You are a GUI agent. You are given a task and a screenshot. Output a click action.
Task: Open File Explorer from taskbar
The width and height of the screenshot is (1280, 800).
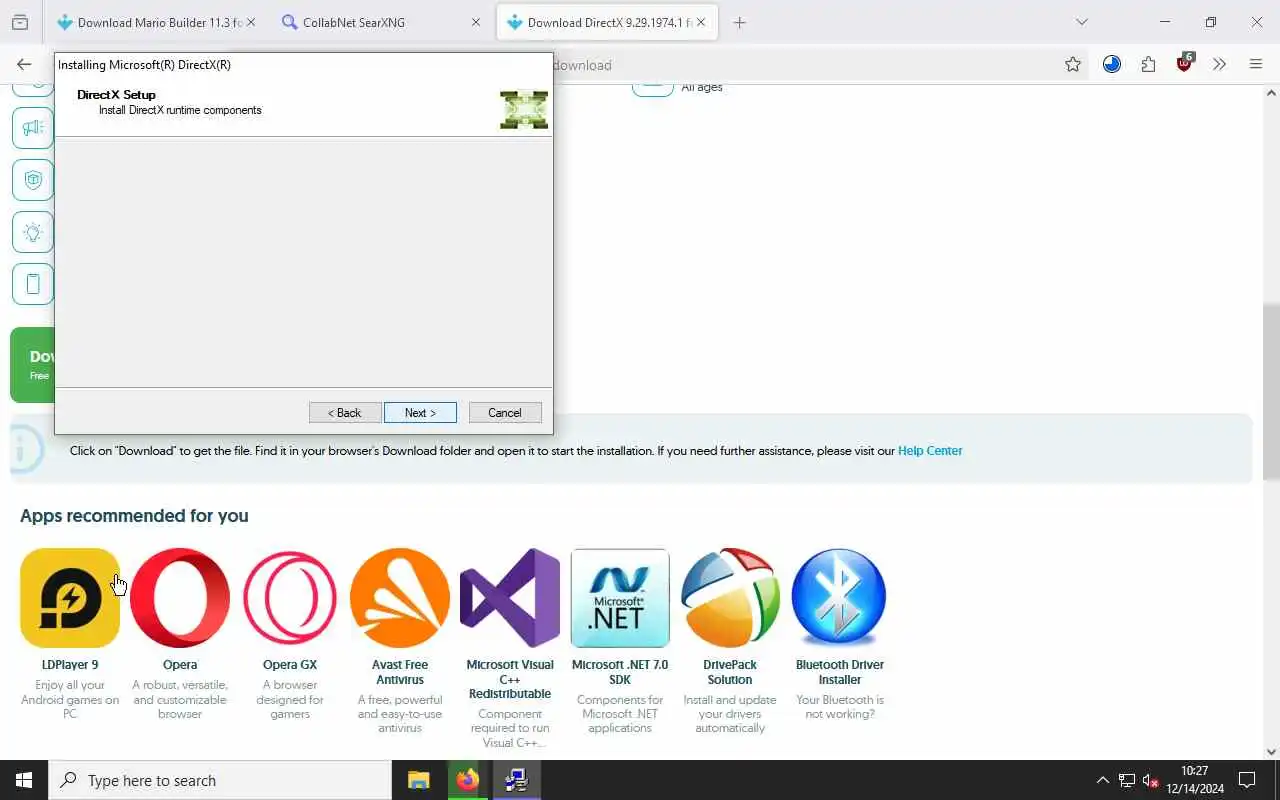tap(418, 780)
